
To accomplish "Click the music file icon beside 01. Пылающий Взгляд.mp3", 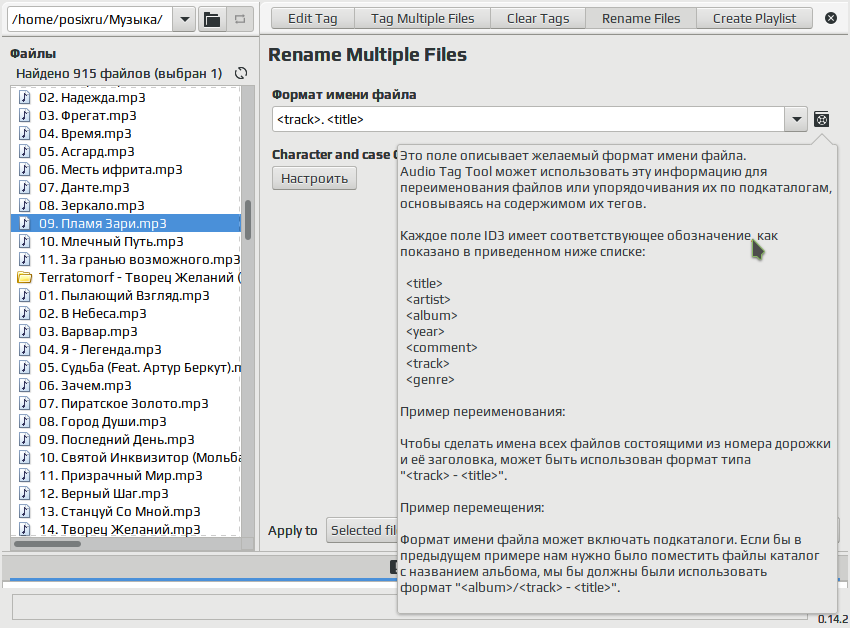I will (x=24, y=296).
